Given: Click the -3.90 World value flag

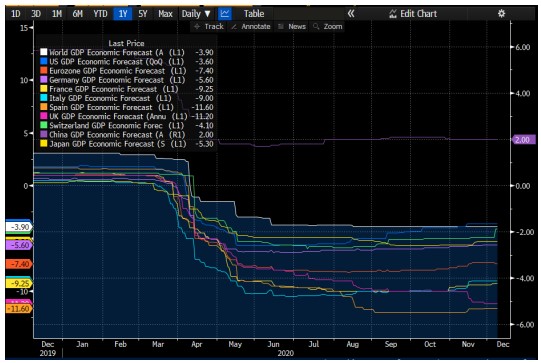Looking at the screenshot, I should 19,227.
